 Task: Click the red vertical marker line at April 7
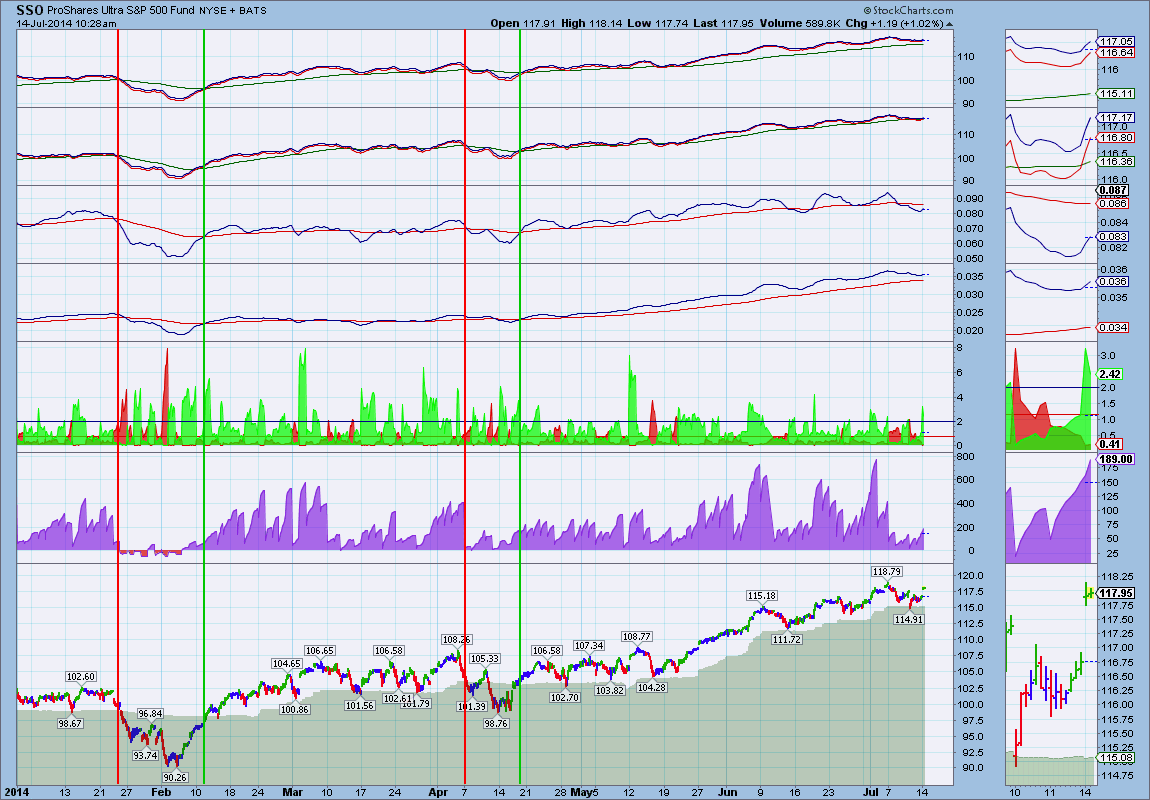click(x=465, y=407)
